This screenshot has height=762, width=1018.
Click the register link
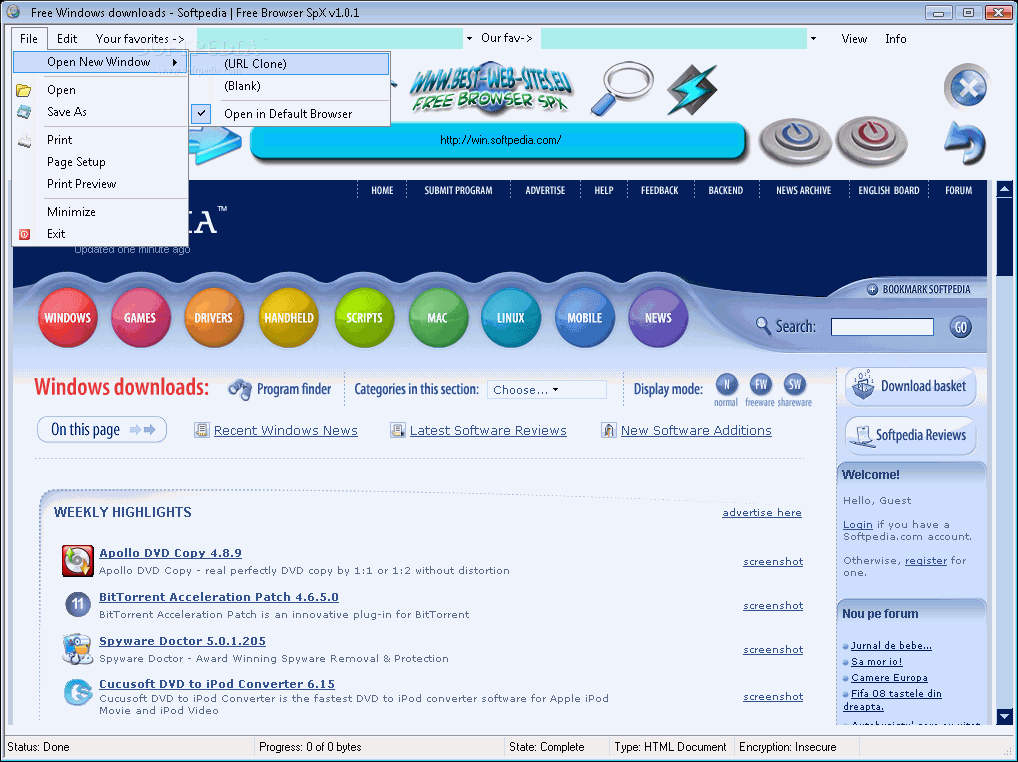pos(926,560)
